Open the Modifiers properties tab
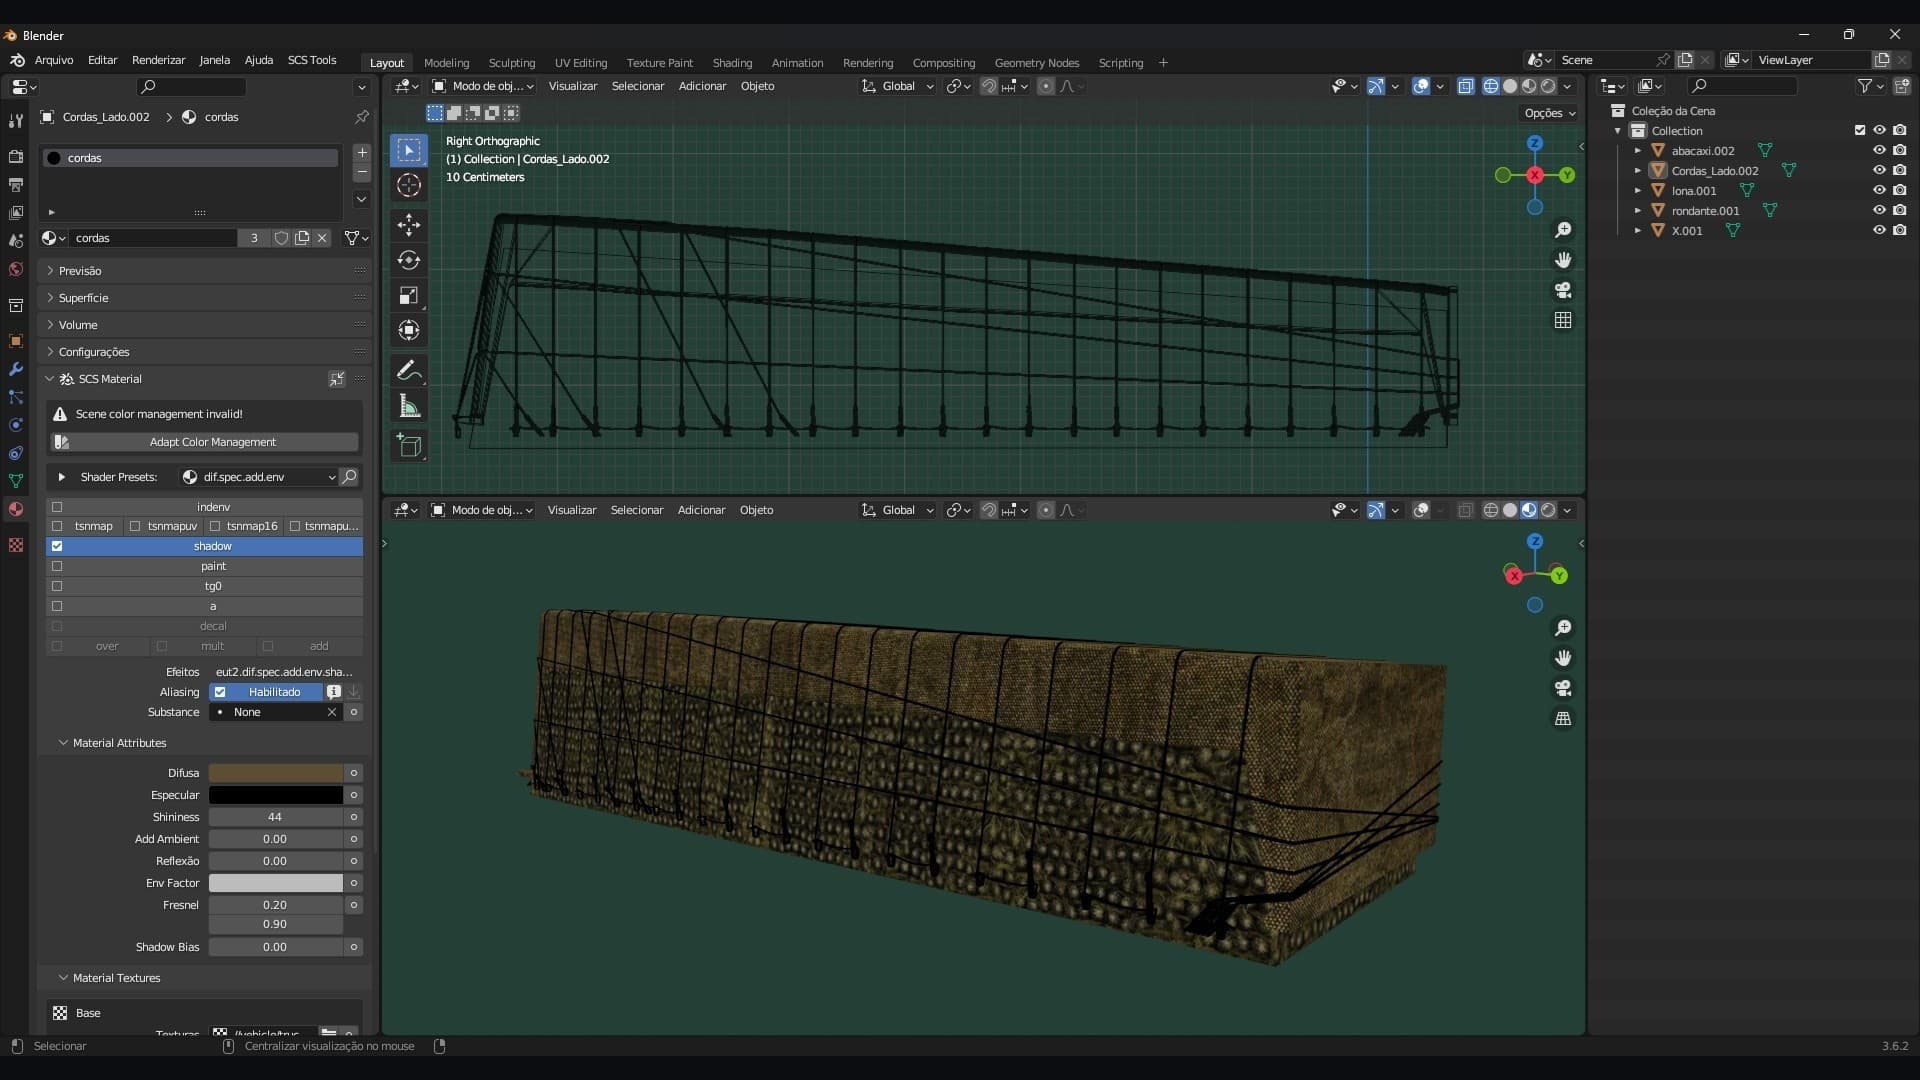Screen dimensions: 1920x1080 tap(15, 369)
